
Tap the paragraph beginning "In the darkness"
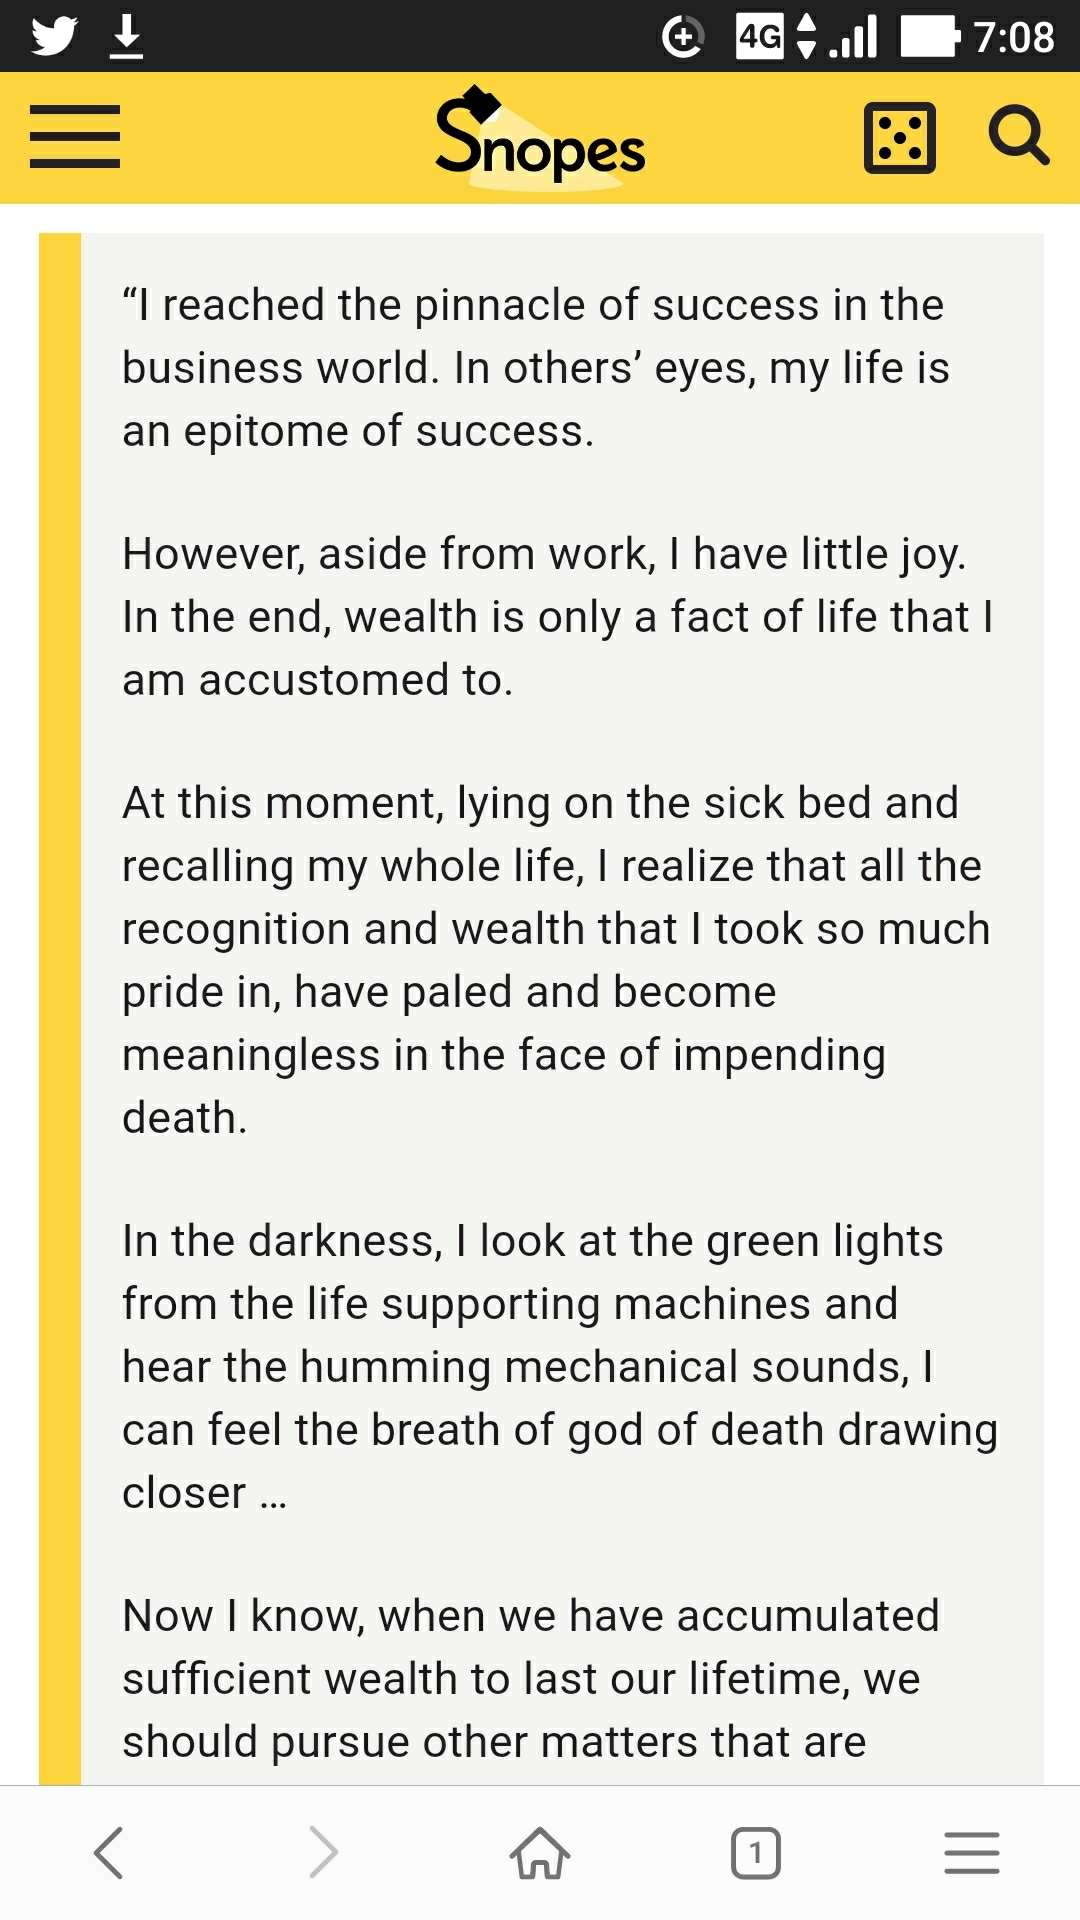tap(560, 1367)
